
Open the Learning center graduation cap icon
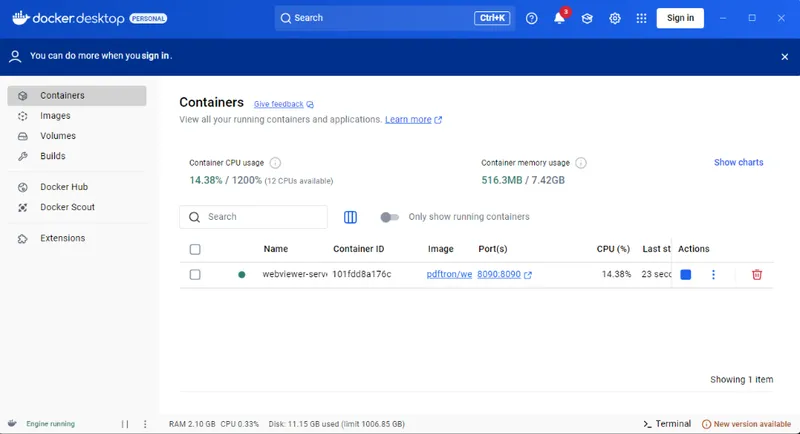coord(587,18)
